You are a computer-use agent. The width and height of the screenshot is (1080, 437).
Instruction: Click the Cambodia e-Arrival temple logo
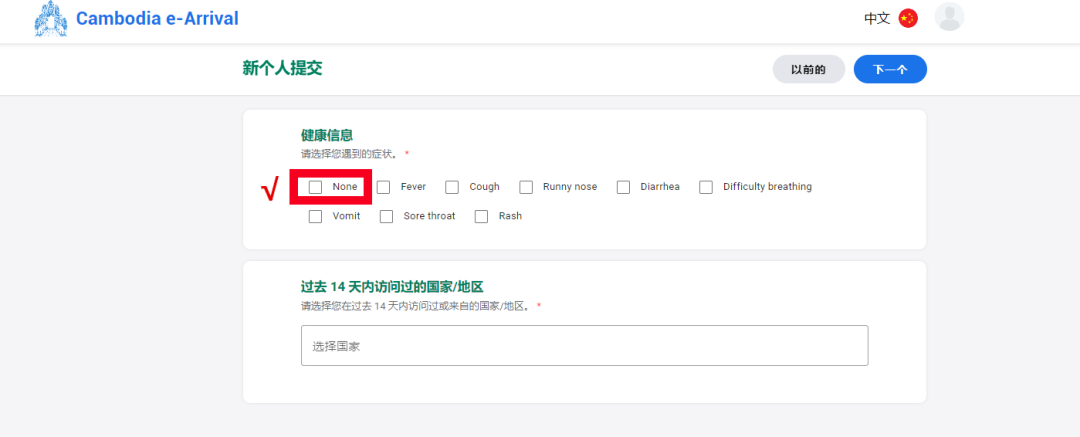(x=51, y=19)
